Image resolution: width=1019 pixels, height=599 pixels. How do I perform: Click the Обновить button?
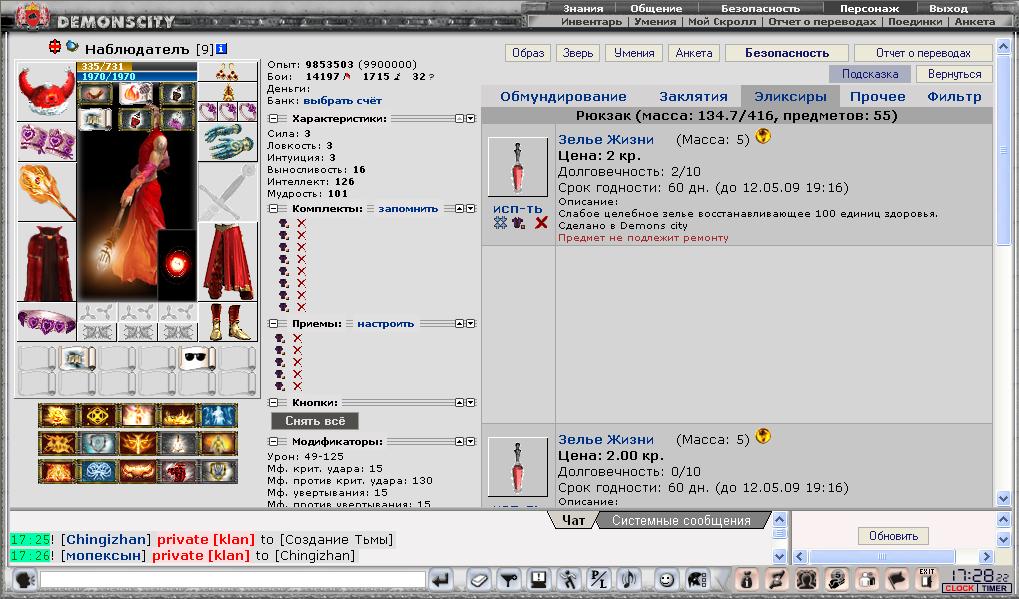click(893, 536)
